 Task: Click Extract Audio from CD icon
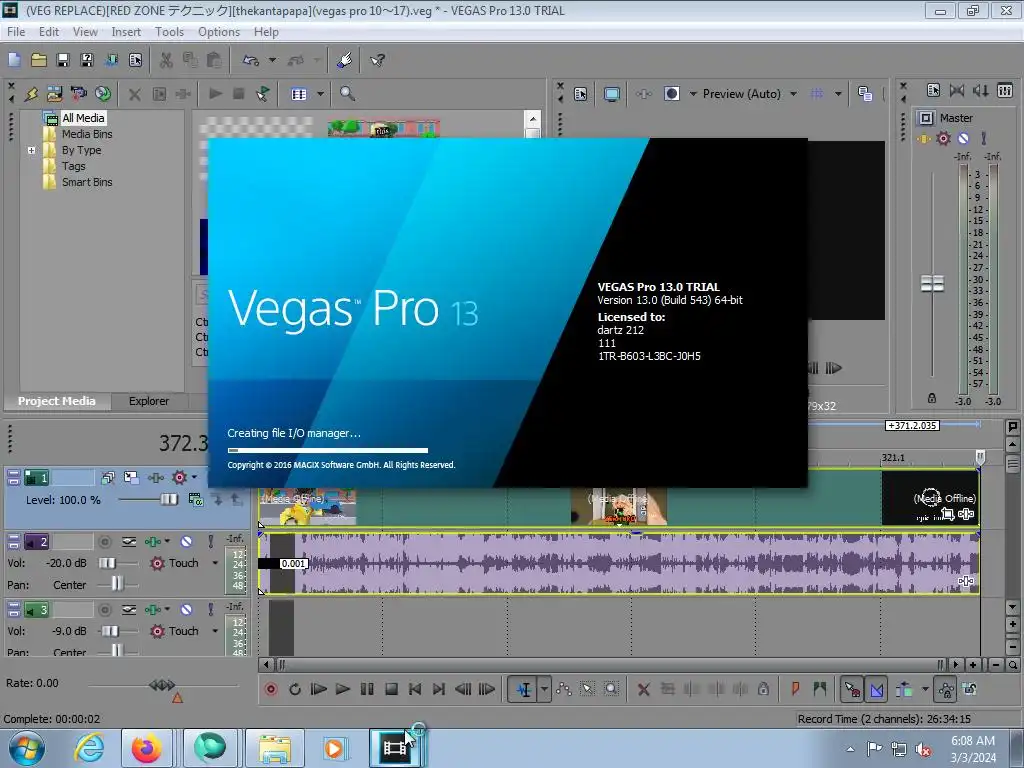103,94
